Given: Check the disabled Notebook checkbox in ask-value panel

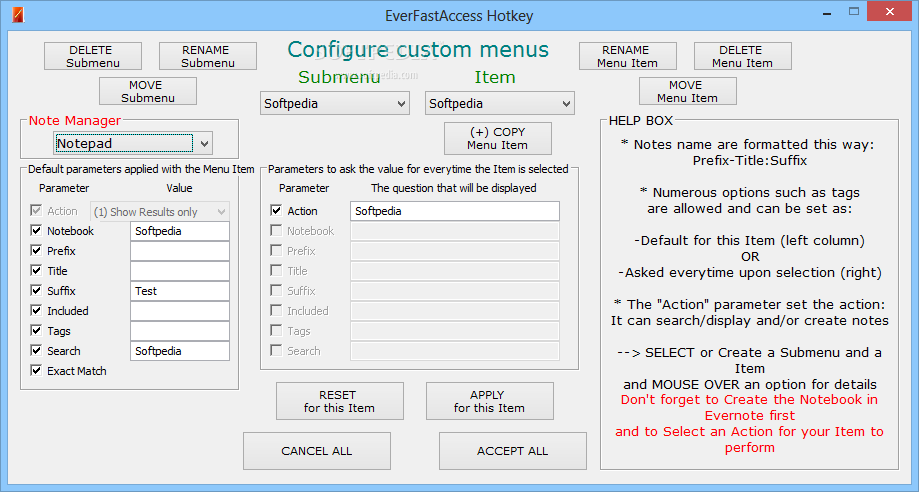Looking at the screenshot, I should pyautogui.click(x=276, y=230).
